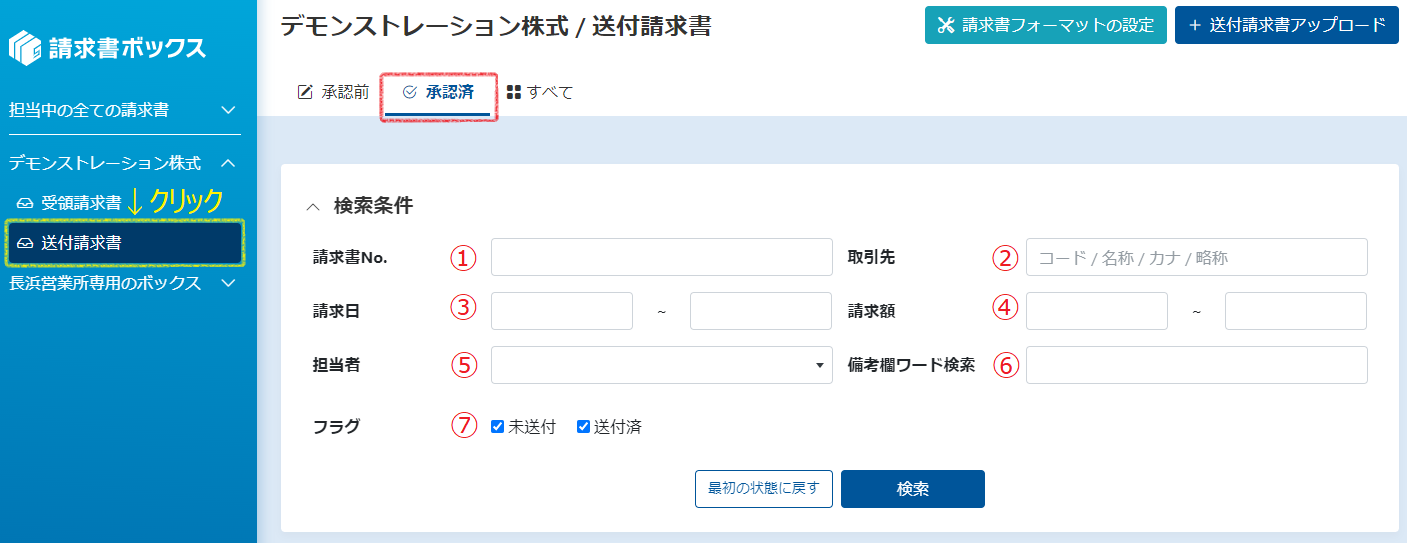
Task: Uncheck the 送付済 flag checkbox
Action: pyautogui.click(x=583, y=427)
